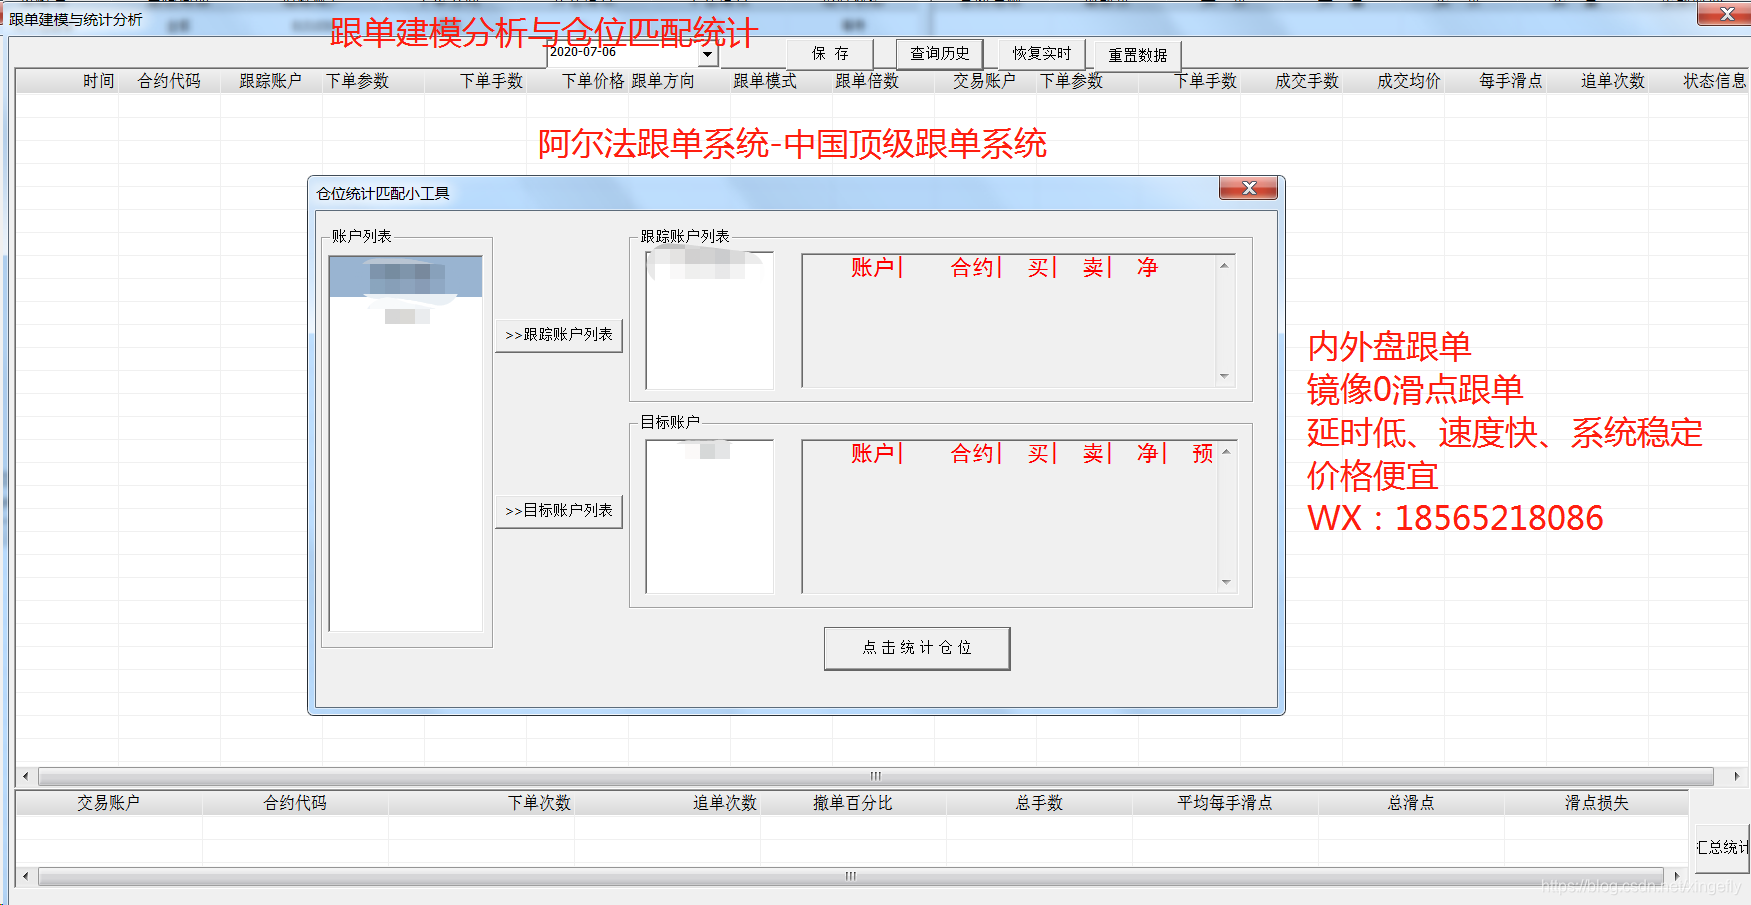Click 买 header in 跟踪账户列表 table
The image size is (1751, 905).
(x=1039, y=268)
